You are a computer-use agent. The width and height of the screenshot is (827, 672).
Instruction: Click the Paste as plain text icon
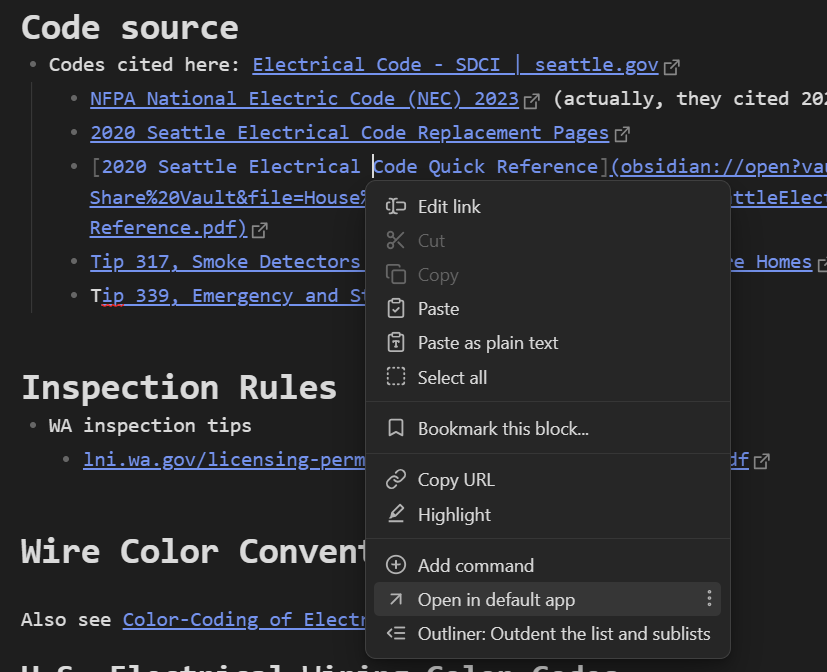[x=396, y=343]
